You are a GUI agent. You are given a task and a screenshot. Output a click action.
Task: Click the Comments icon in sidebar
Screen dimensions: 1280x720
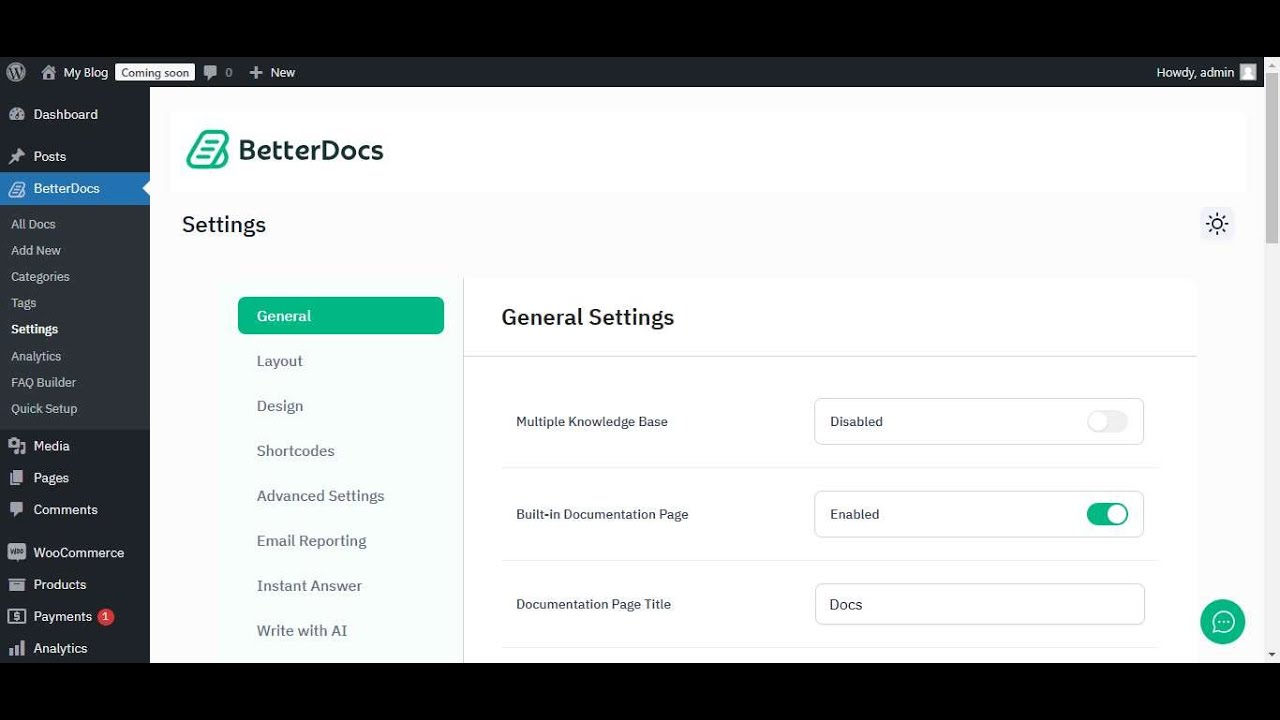point(17,509)
